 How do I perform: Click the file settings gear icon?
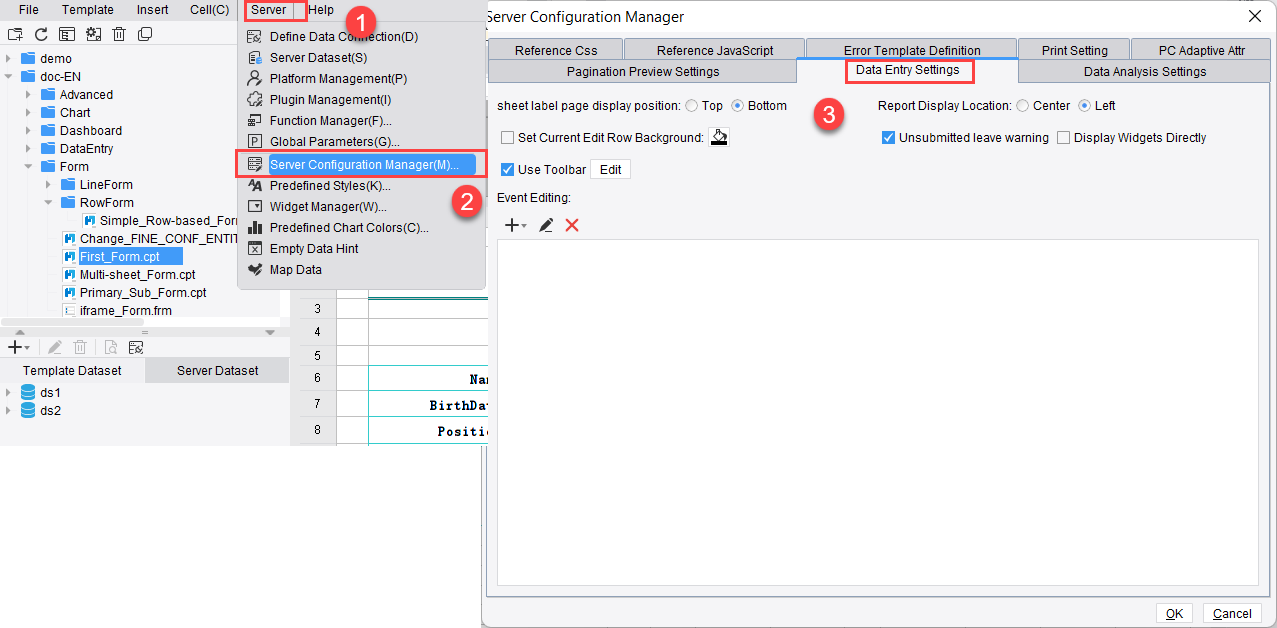pos(93,34)
